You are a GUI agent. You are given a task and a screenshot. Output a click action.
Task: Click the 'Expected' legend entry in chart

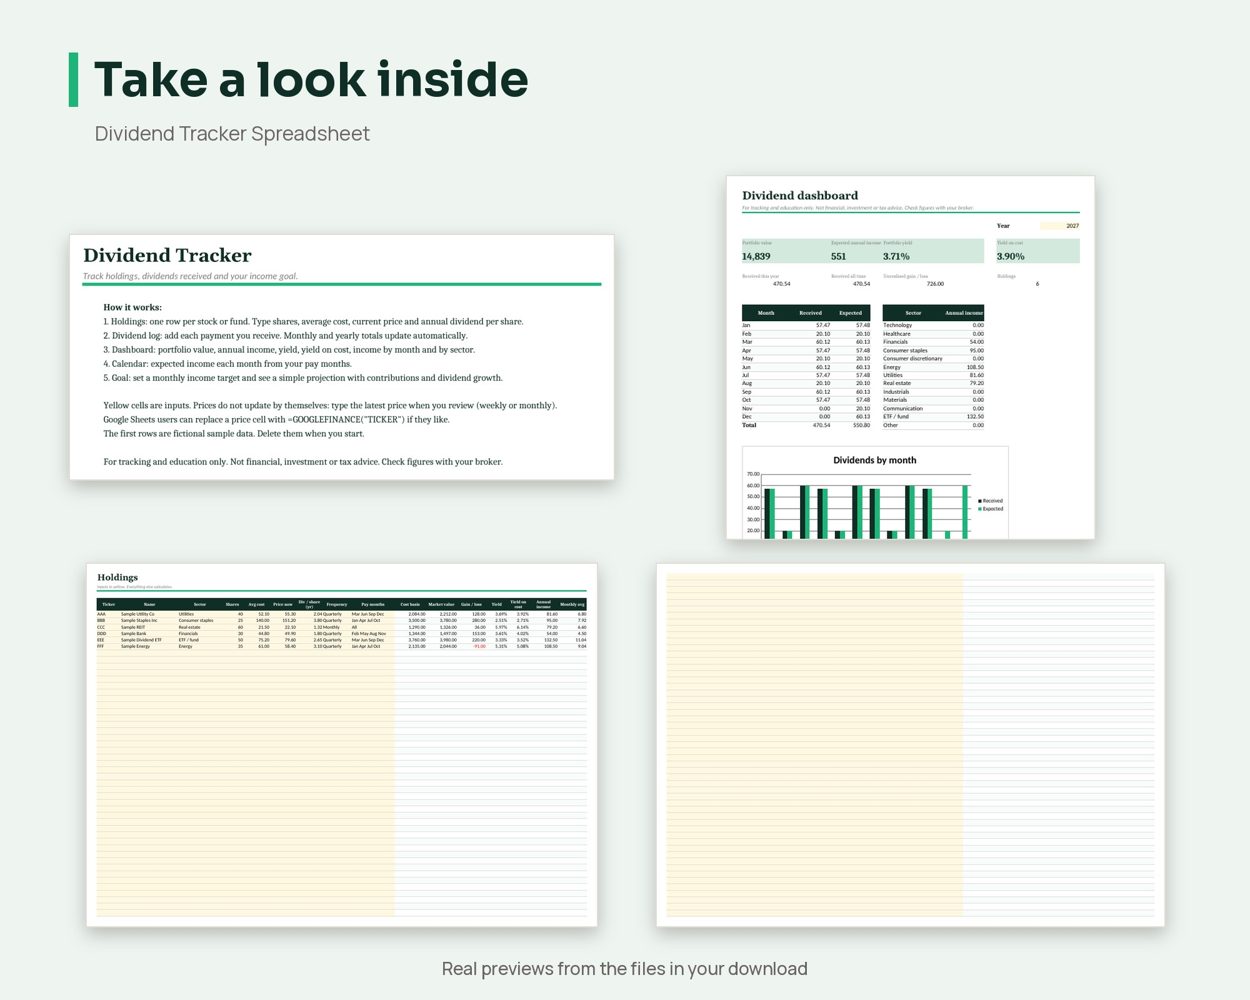[x=990, y=509]
